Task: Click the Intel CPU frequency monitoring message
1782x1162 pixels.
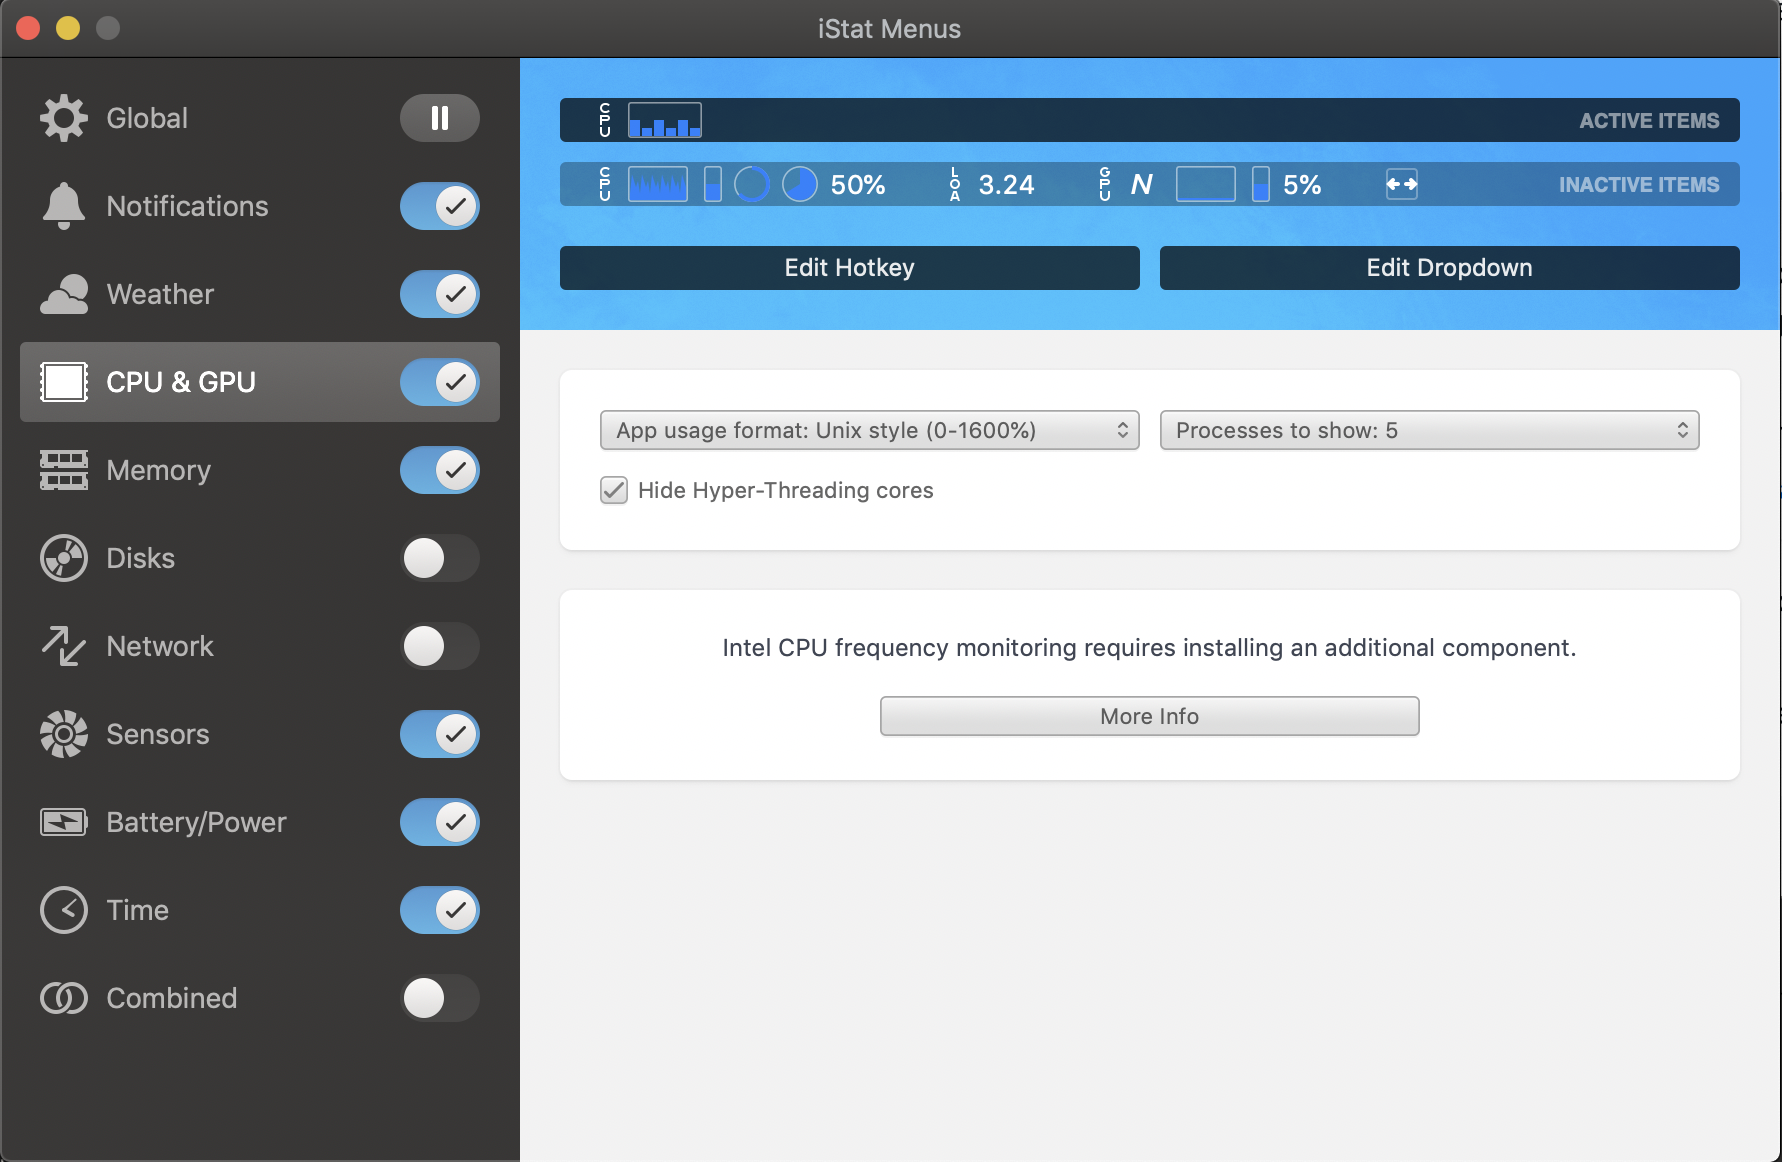Action: [1149, 648]
